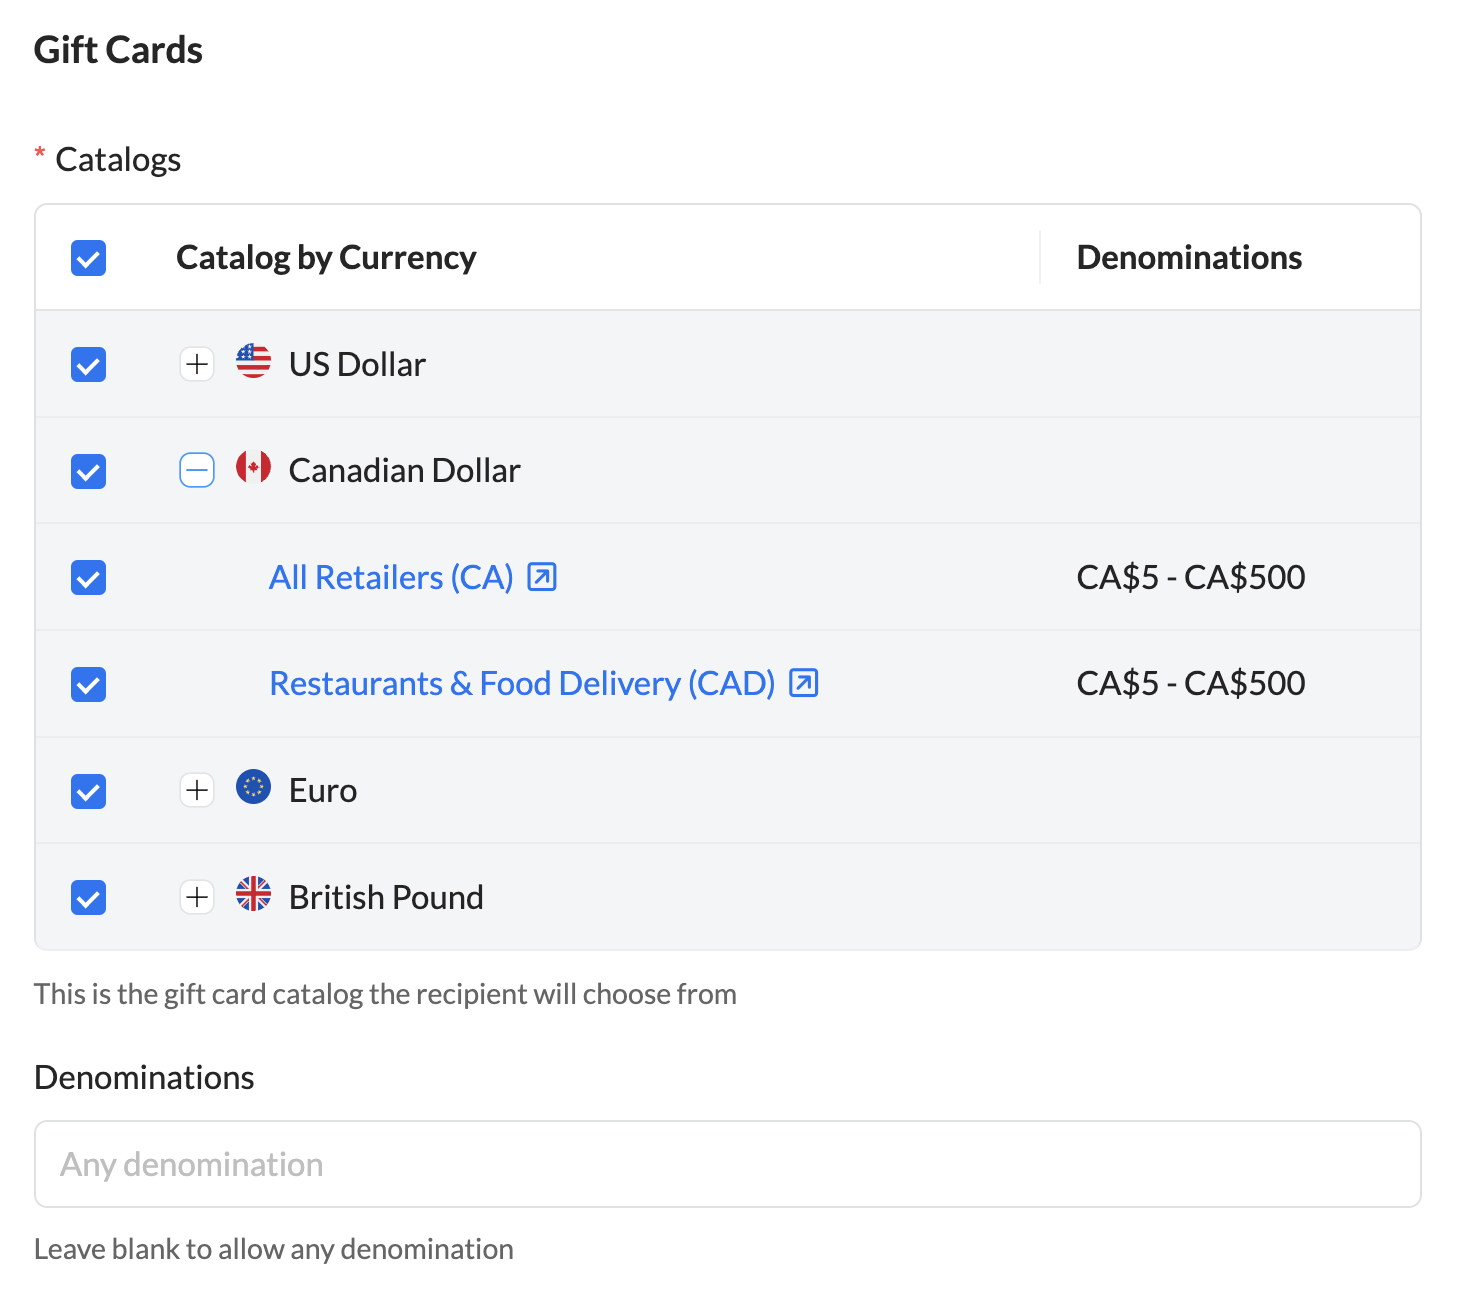Click the Euro flag icon

(x=253, y=788)
